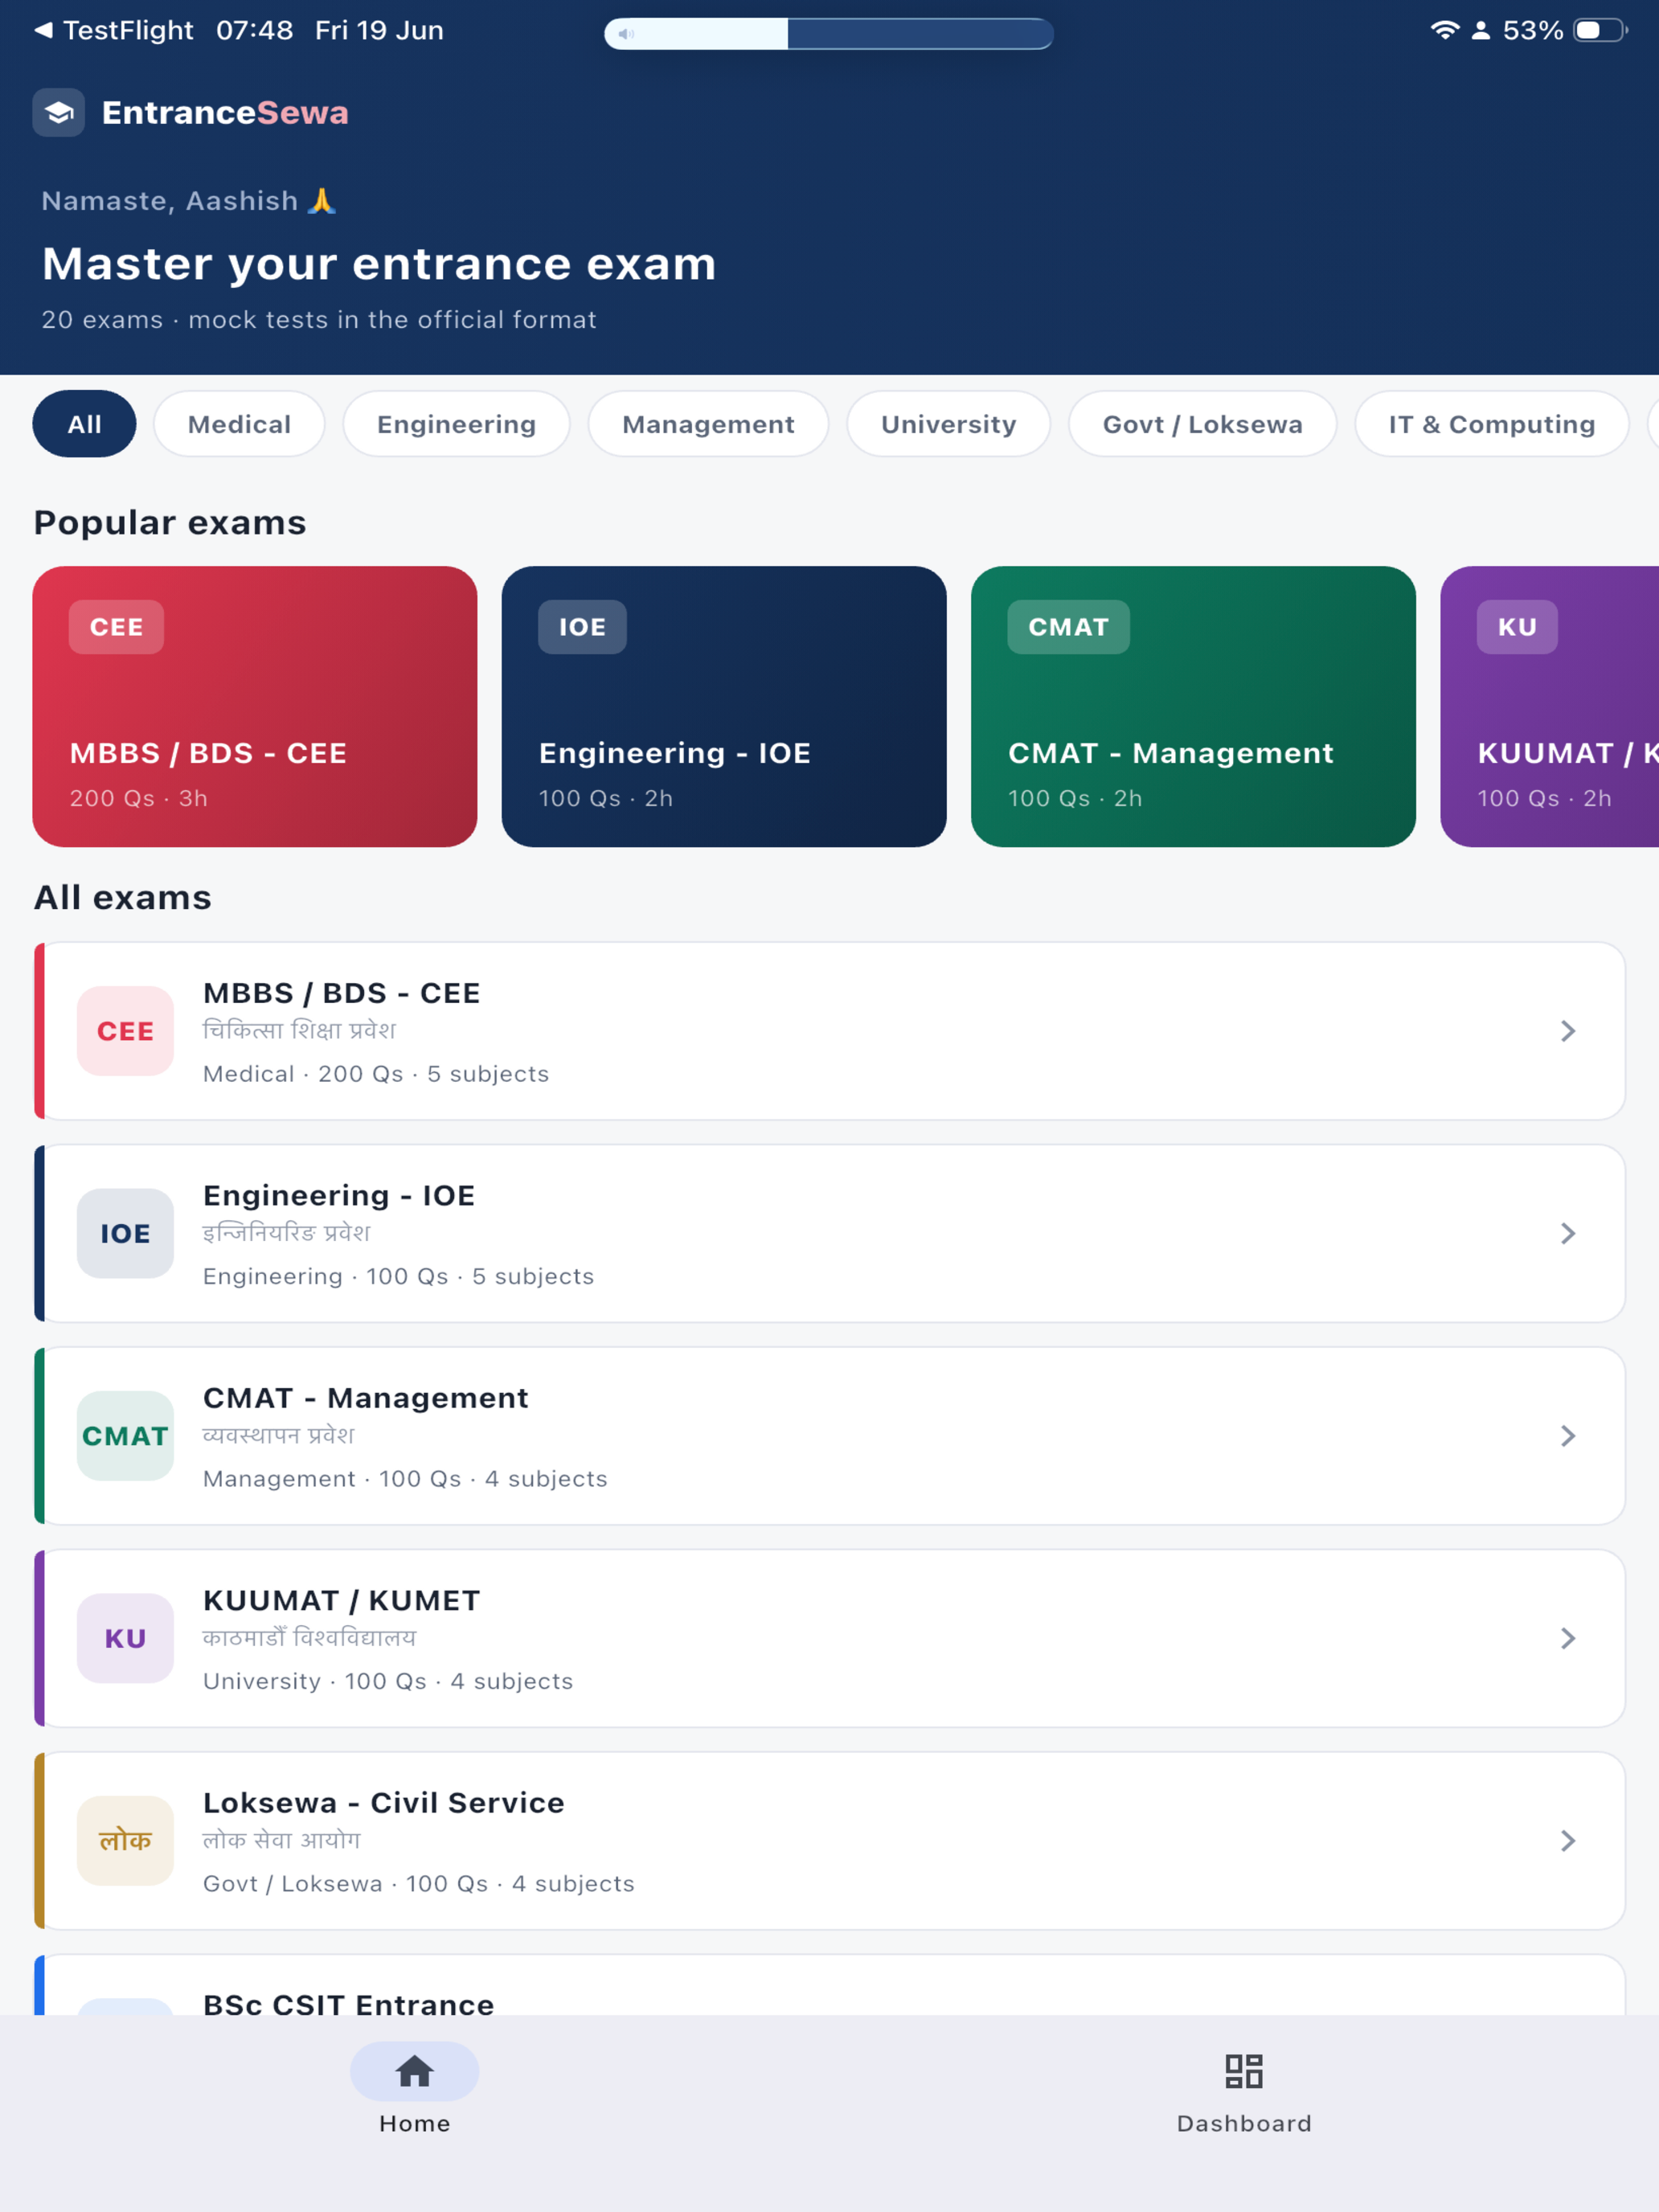Go to Home via the Home label
The height and width of the screenshot is (2212, 1659).
coord(414,2123)
